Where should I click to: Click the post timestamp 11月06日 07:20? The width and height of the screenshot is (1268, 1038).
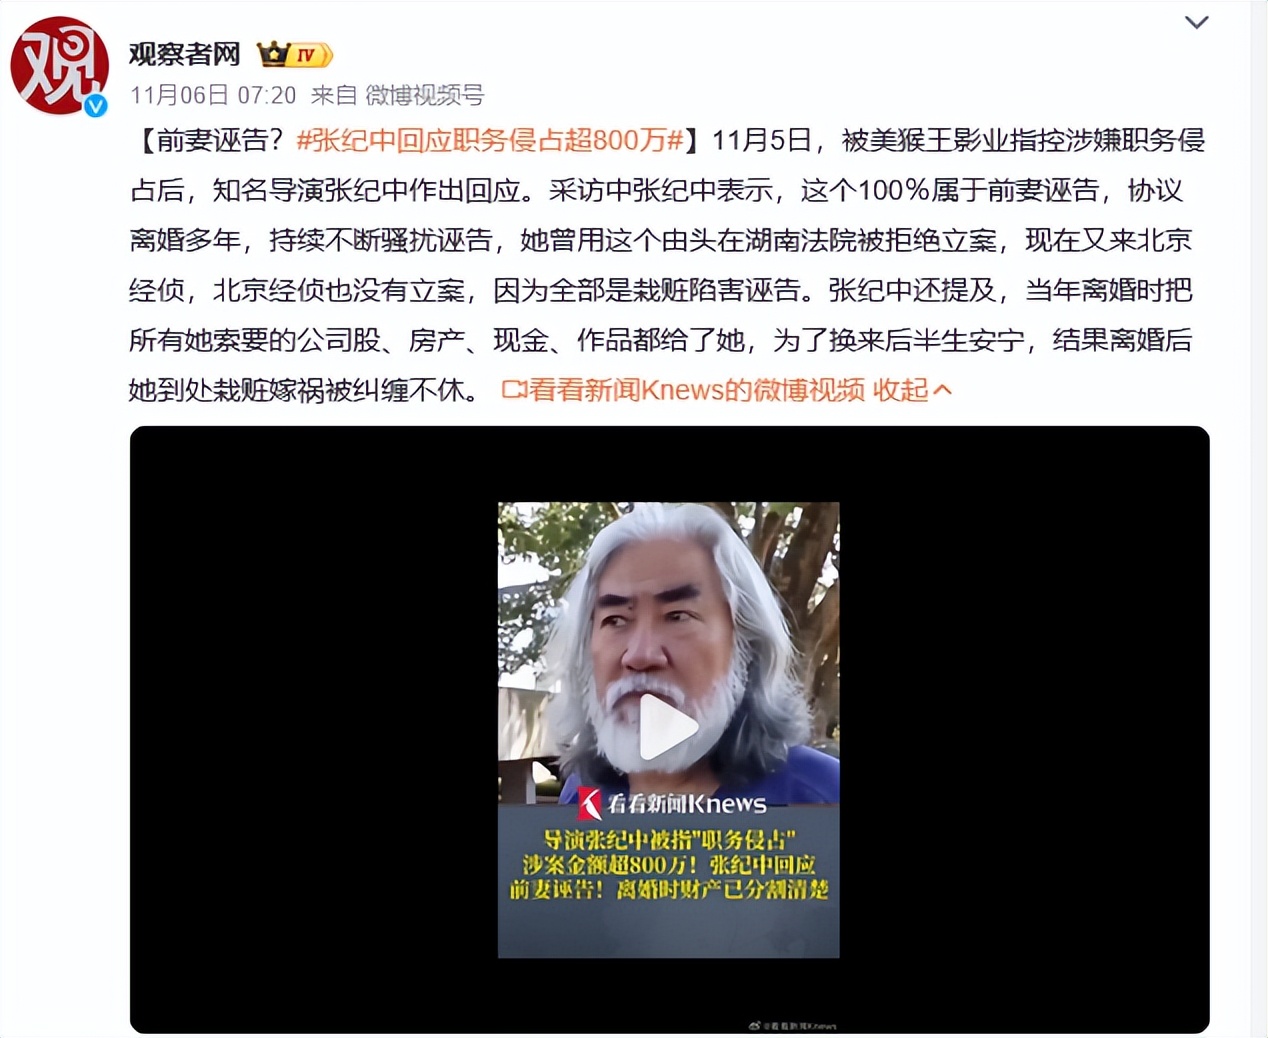pyautogui.click(x=213, y=95)
